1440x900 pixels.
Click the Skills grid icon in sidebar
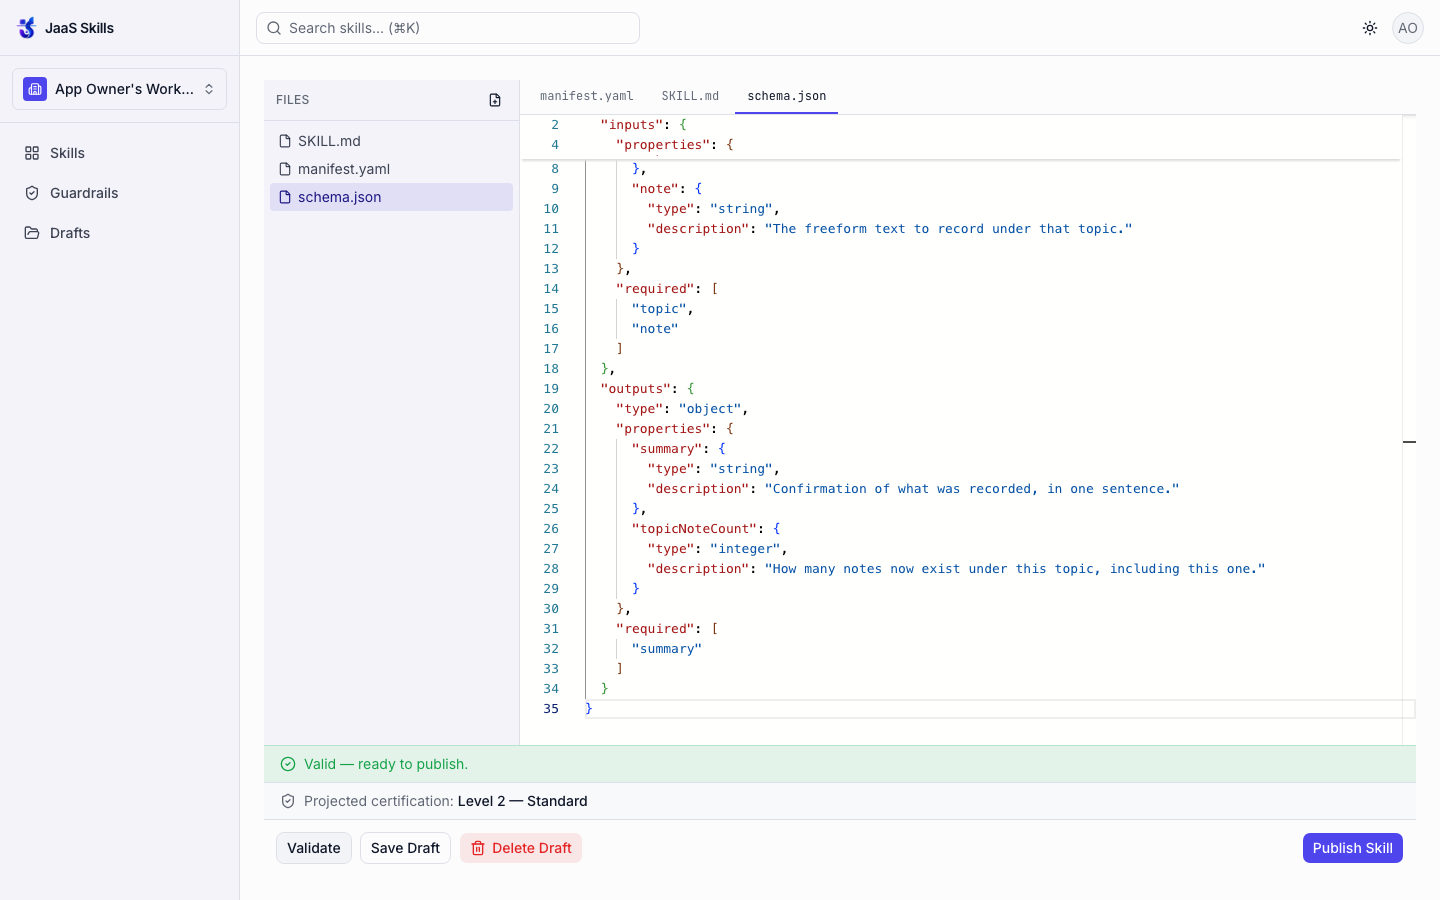point(32,153)
